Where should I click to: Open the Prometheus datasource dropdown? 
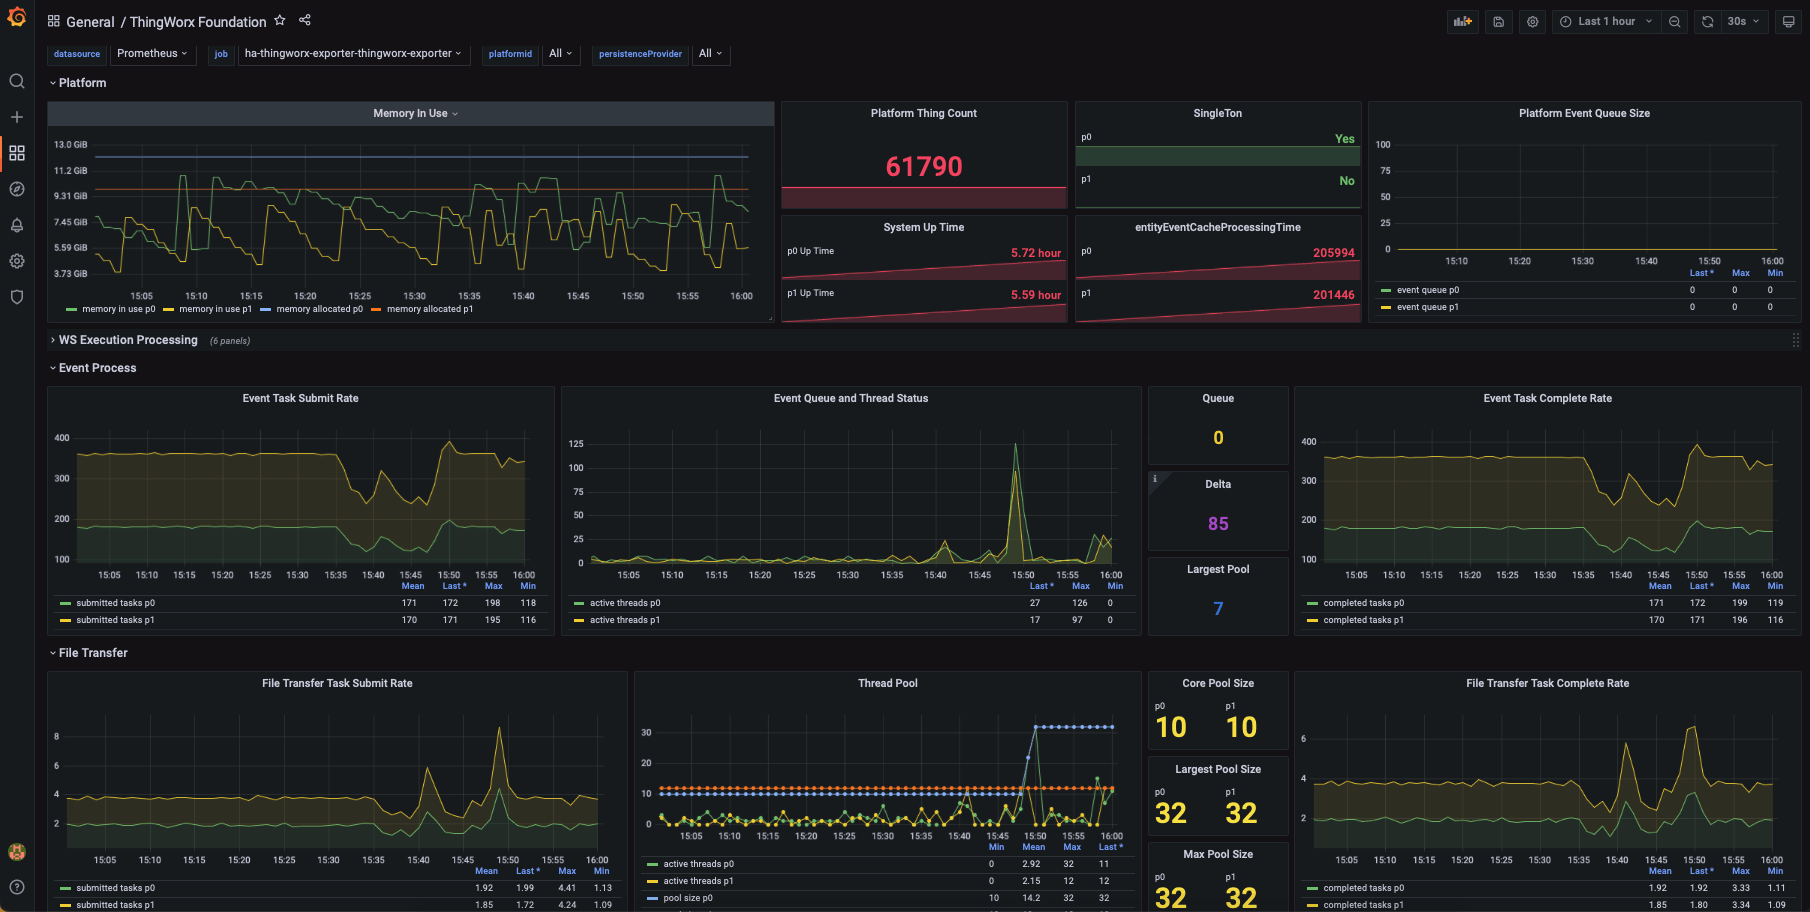152,54
